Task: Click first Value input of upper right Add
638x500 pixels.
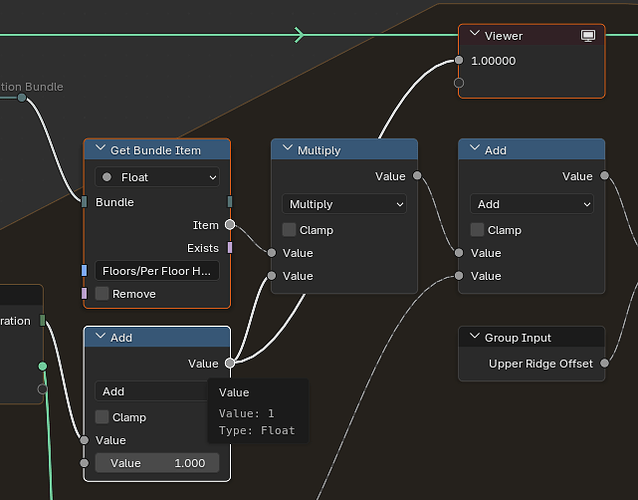Action: pyautogui.click(x=459, y=253)
